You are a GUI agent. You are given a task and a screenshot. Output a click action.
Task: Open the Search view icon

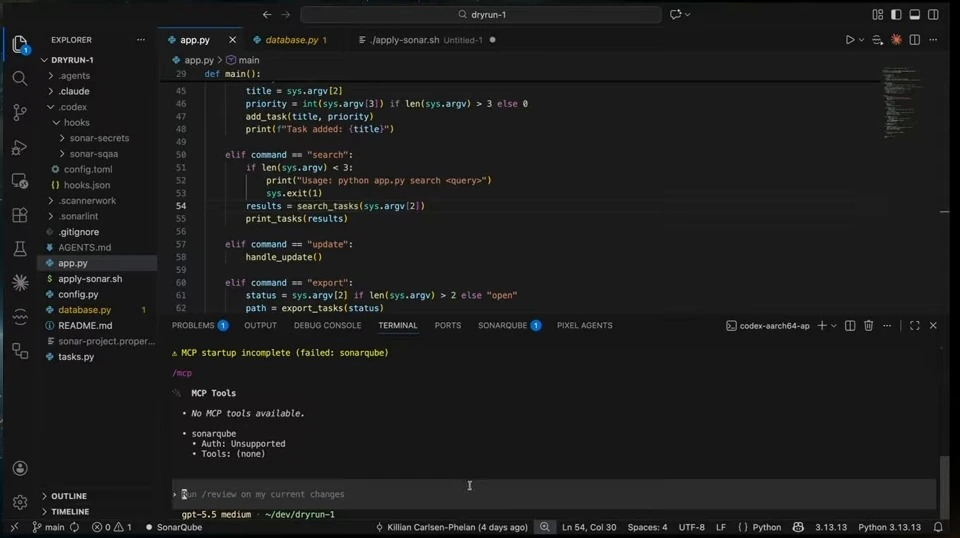point(20,78)
